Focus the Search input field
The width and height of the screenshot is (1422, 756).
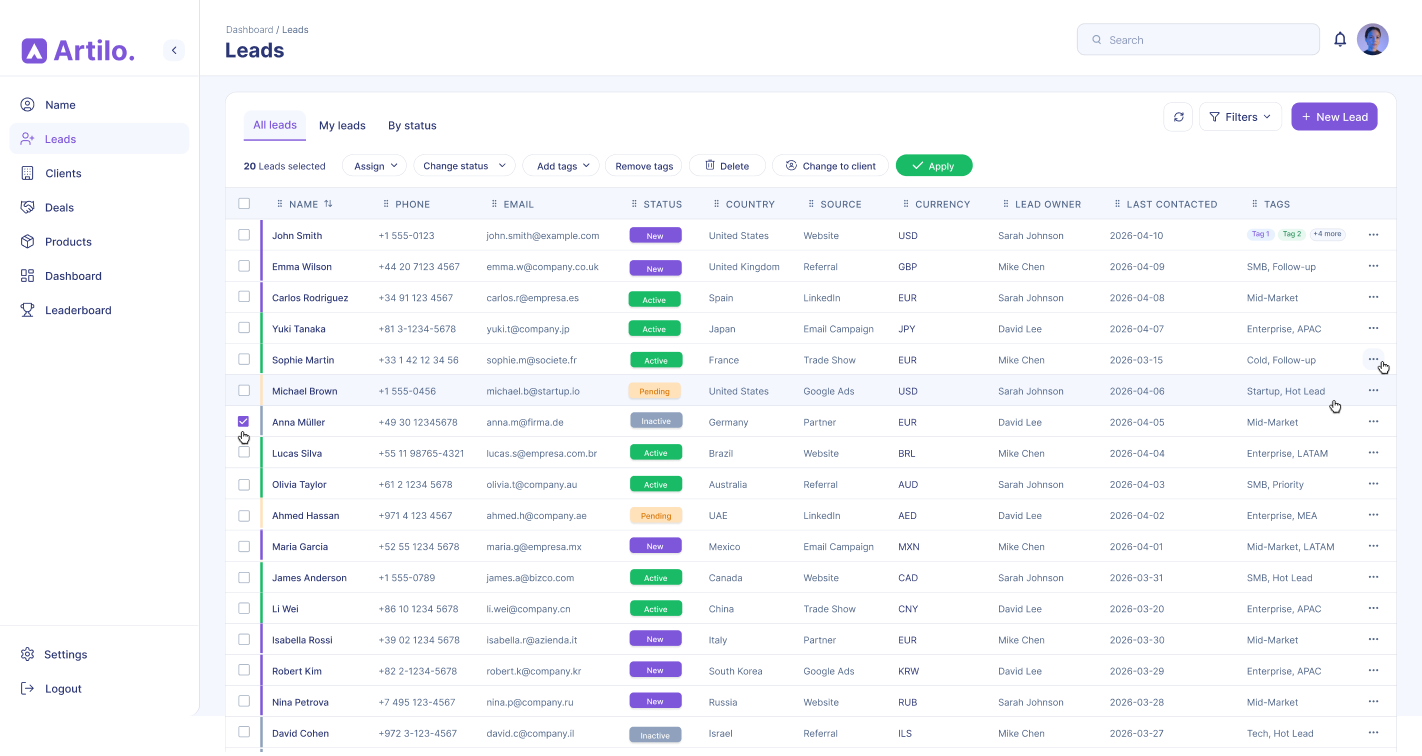point(1198,40)
